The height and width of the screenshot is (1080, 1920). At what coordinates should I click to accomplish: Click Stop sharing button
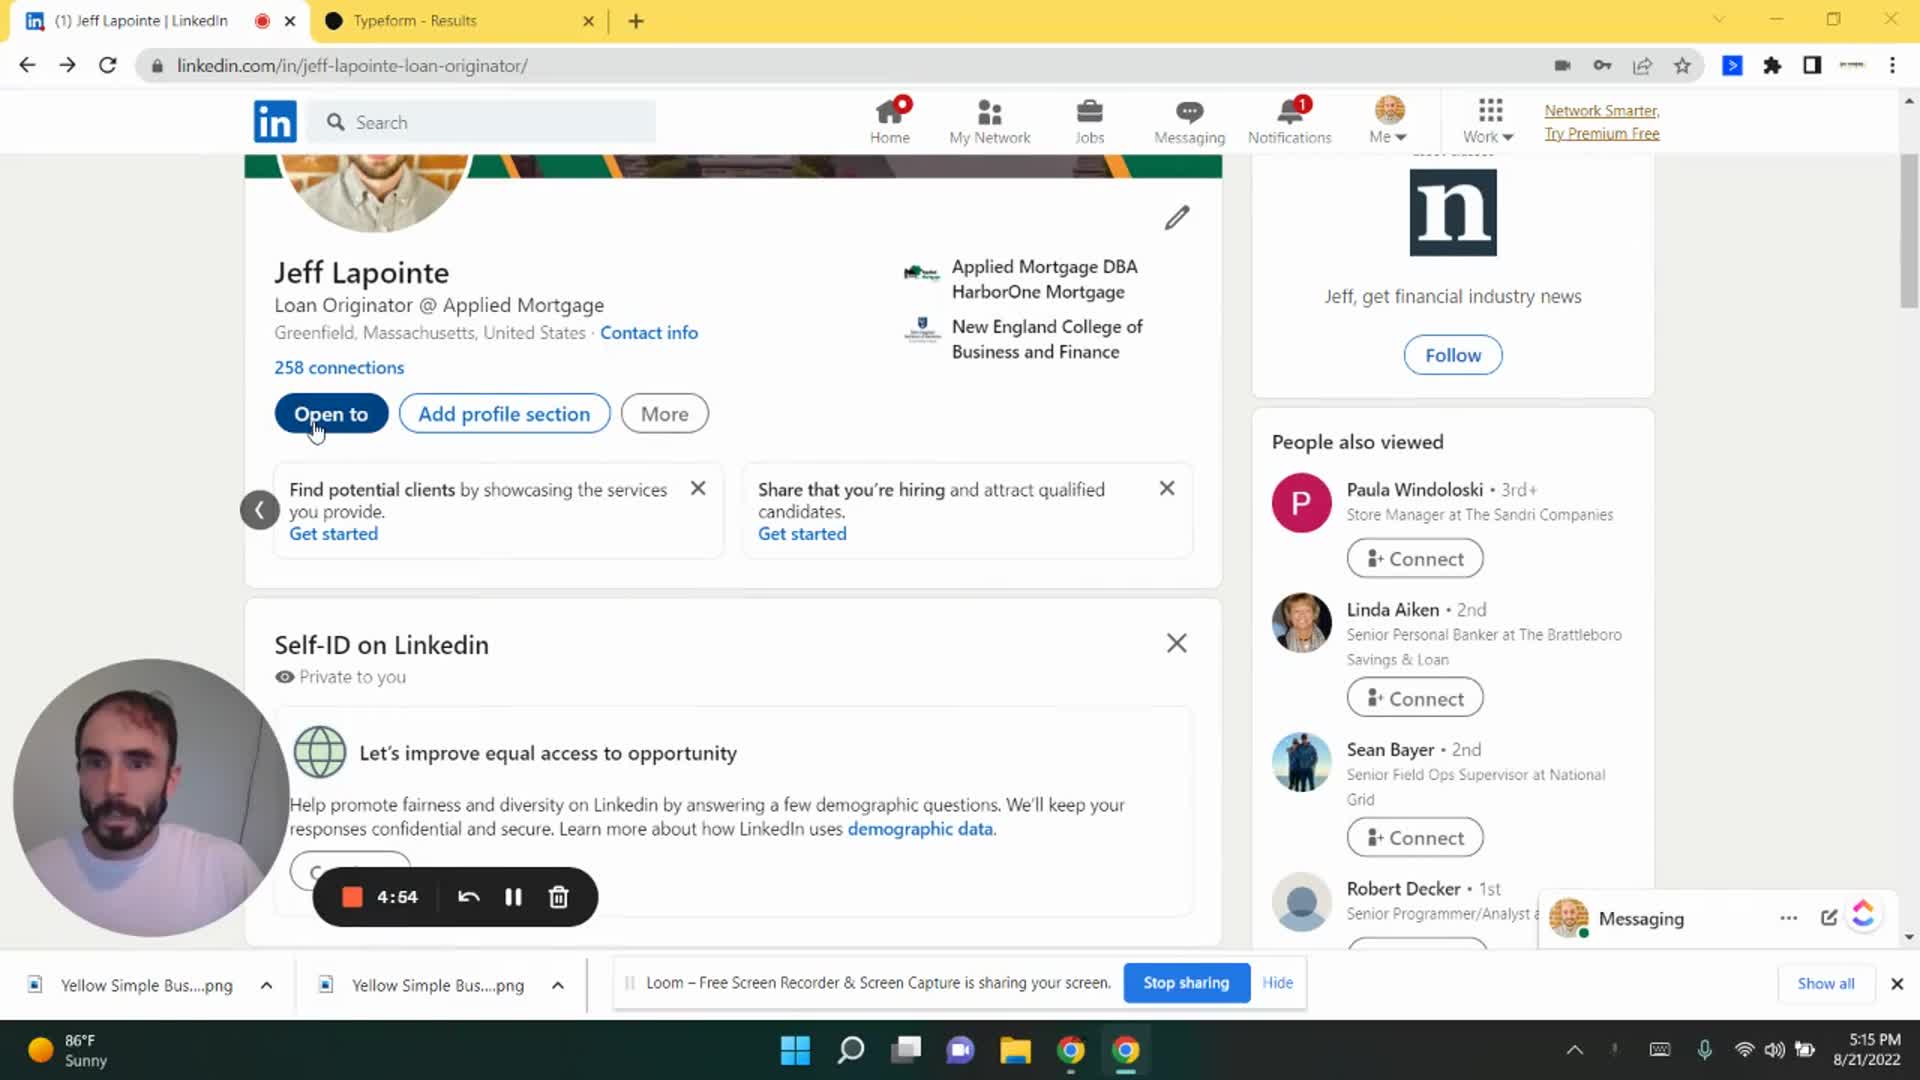click(1186, 983)
